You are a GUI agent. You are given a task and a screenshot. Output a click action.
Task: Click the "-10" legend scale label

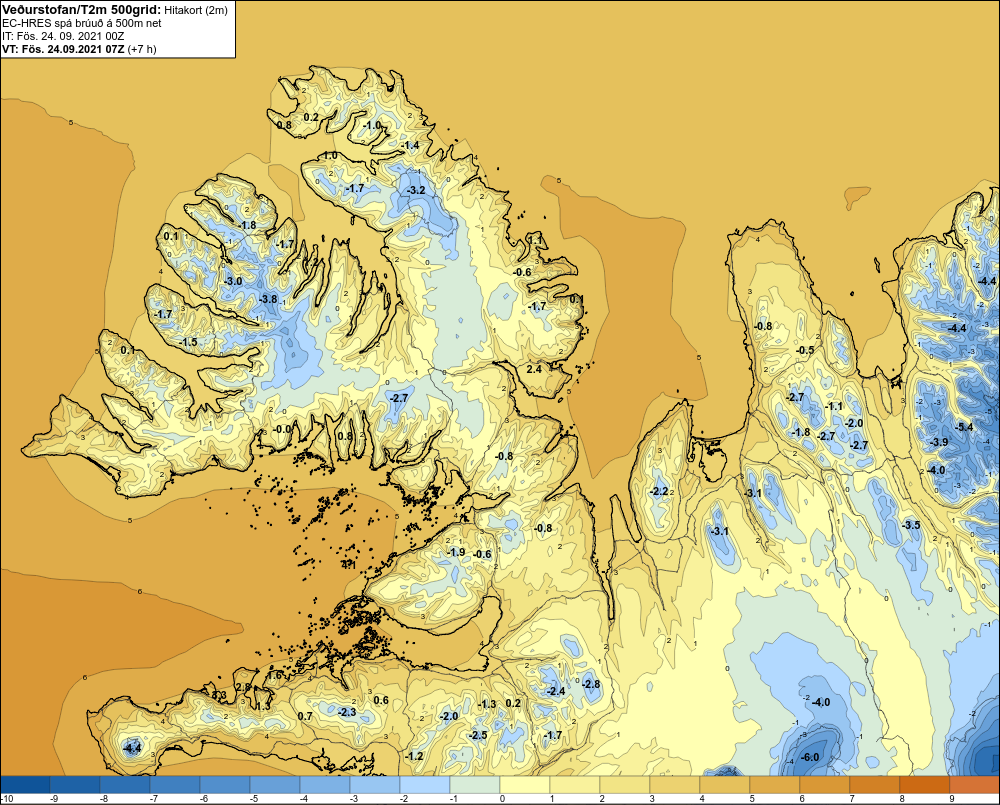coord(6,799)
